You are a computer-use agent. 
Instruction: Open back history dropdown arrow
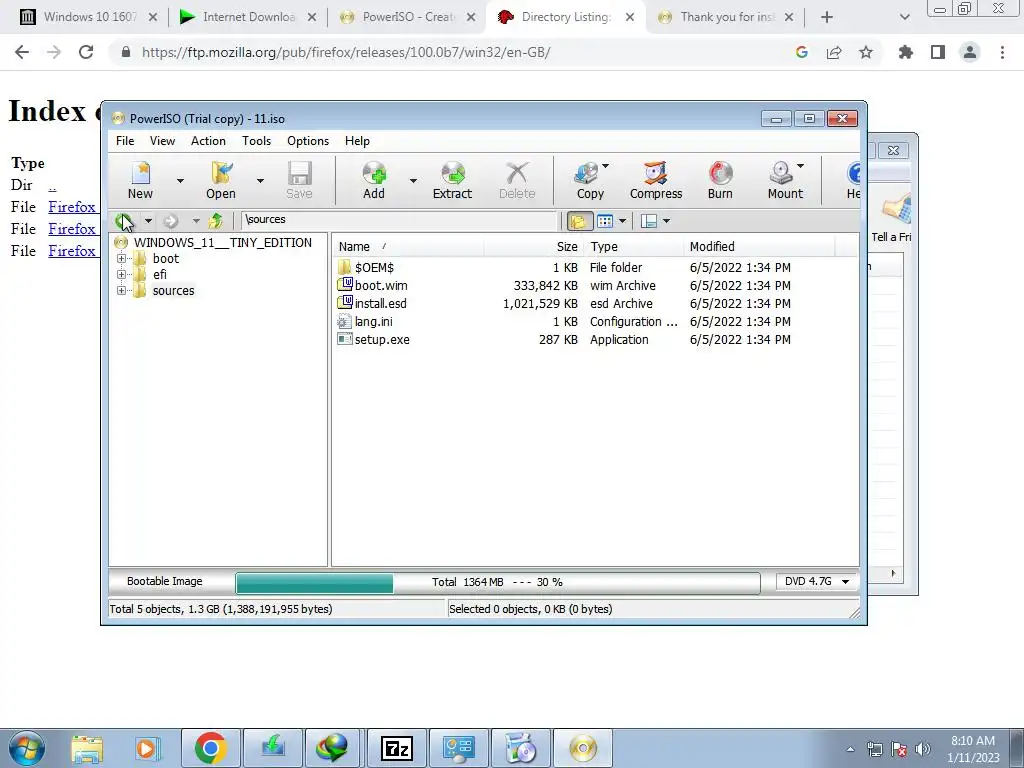(148, 221)
